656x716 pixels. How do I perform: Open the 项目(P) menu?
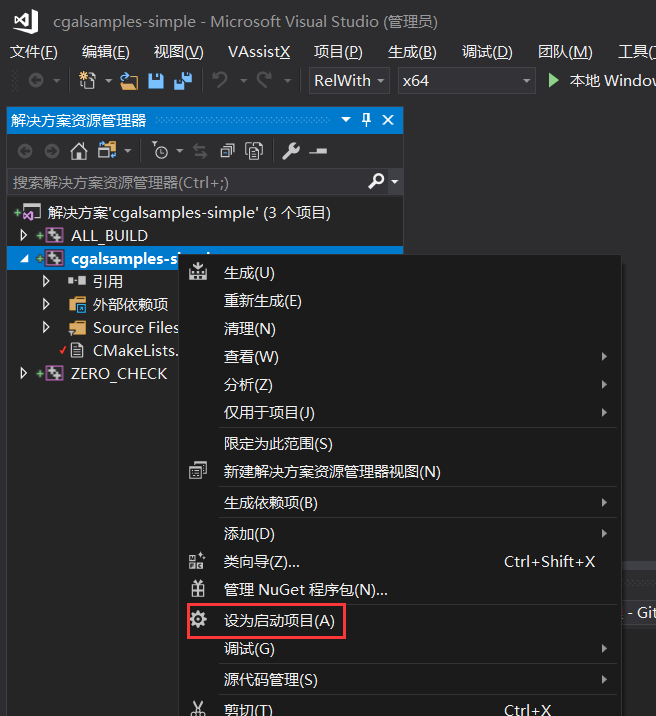[x=338, y=52]
